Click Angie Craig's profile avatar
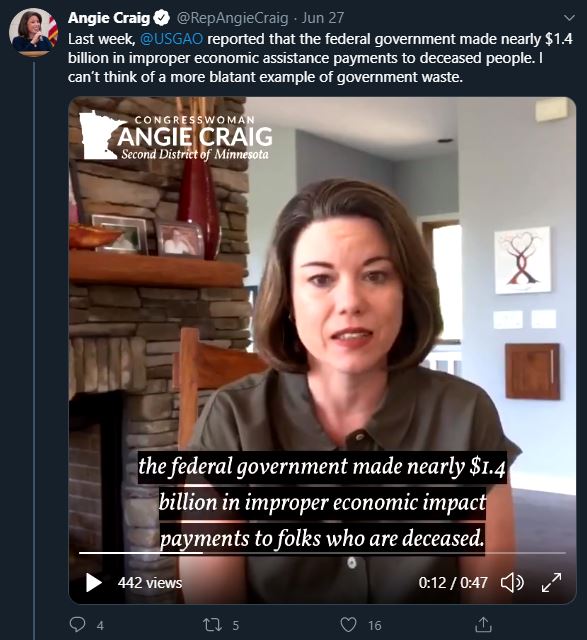The height and width of the screenshot is (640, 587). pyautogui.click(x=33, y=32)
